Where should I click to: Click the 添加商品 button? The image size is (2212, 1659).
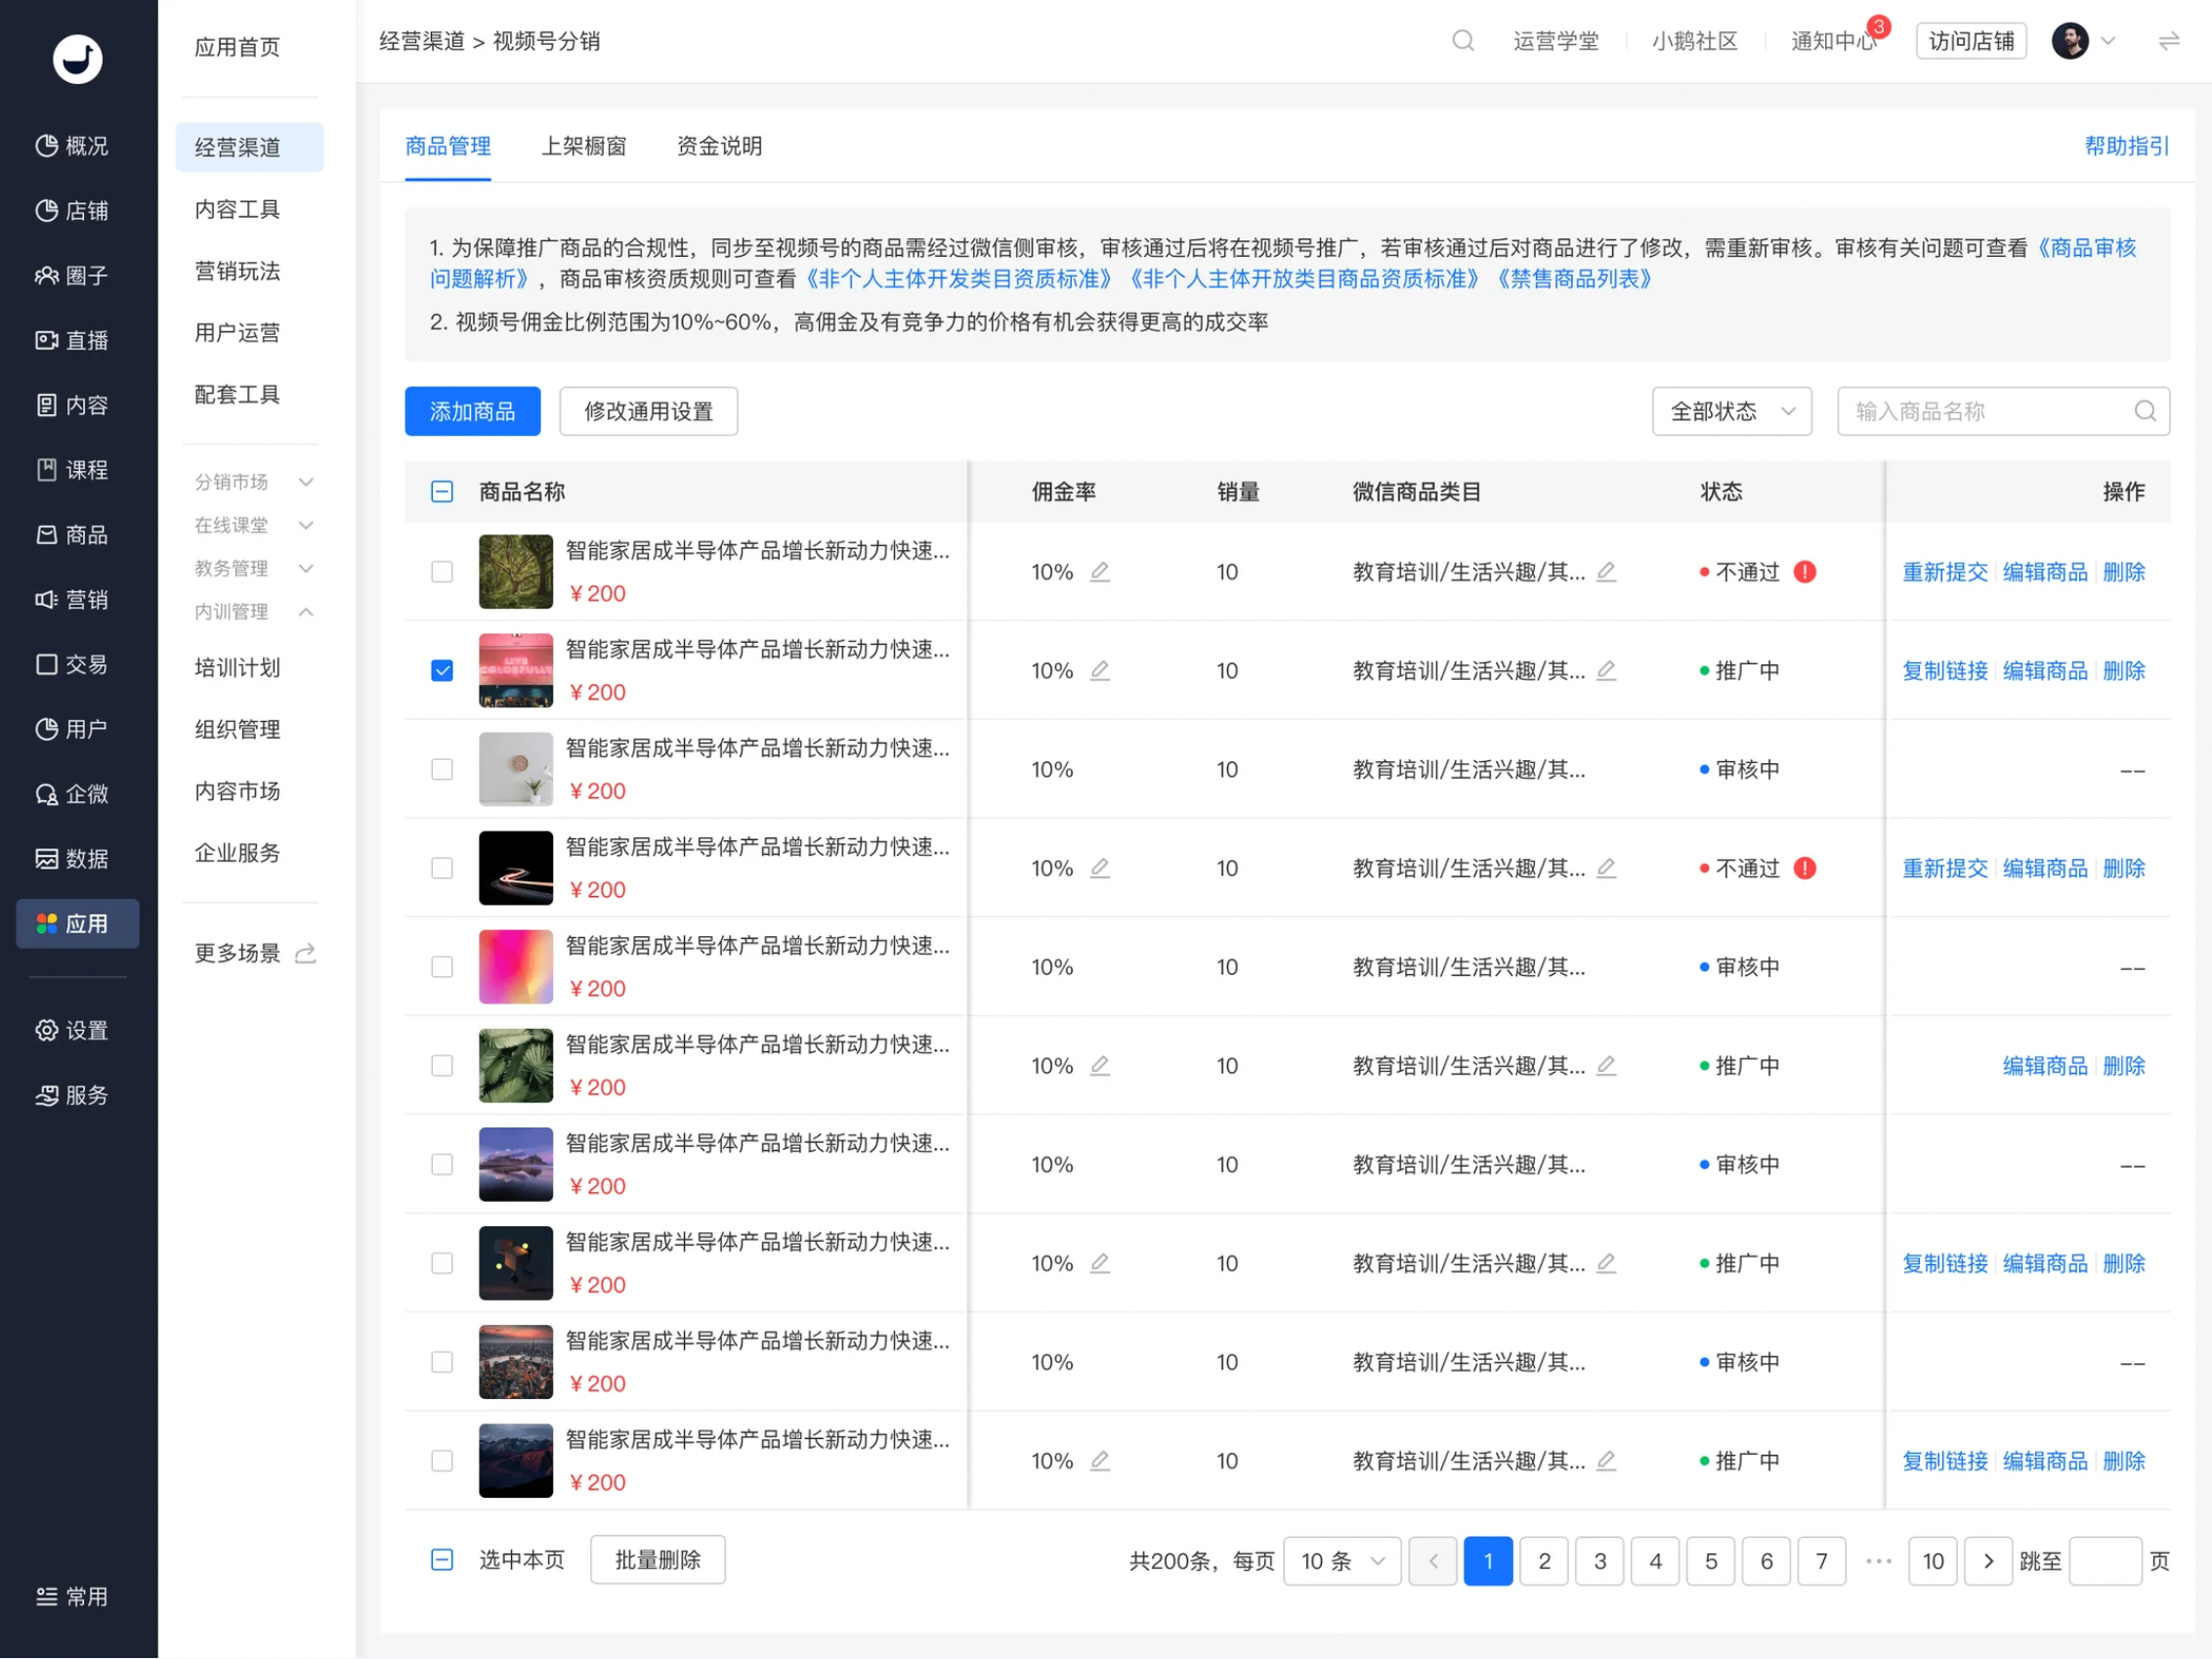(x=473, y=412)
